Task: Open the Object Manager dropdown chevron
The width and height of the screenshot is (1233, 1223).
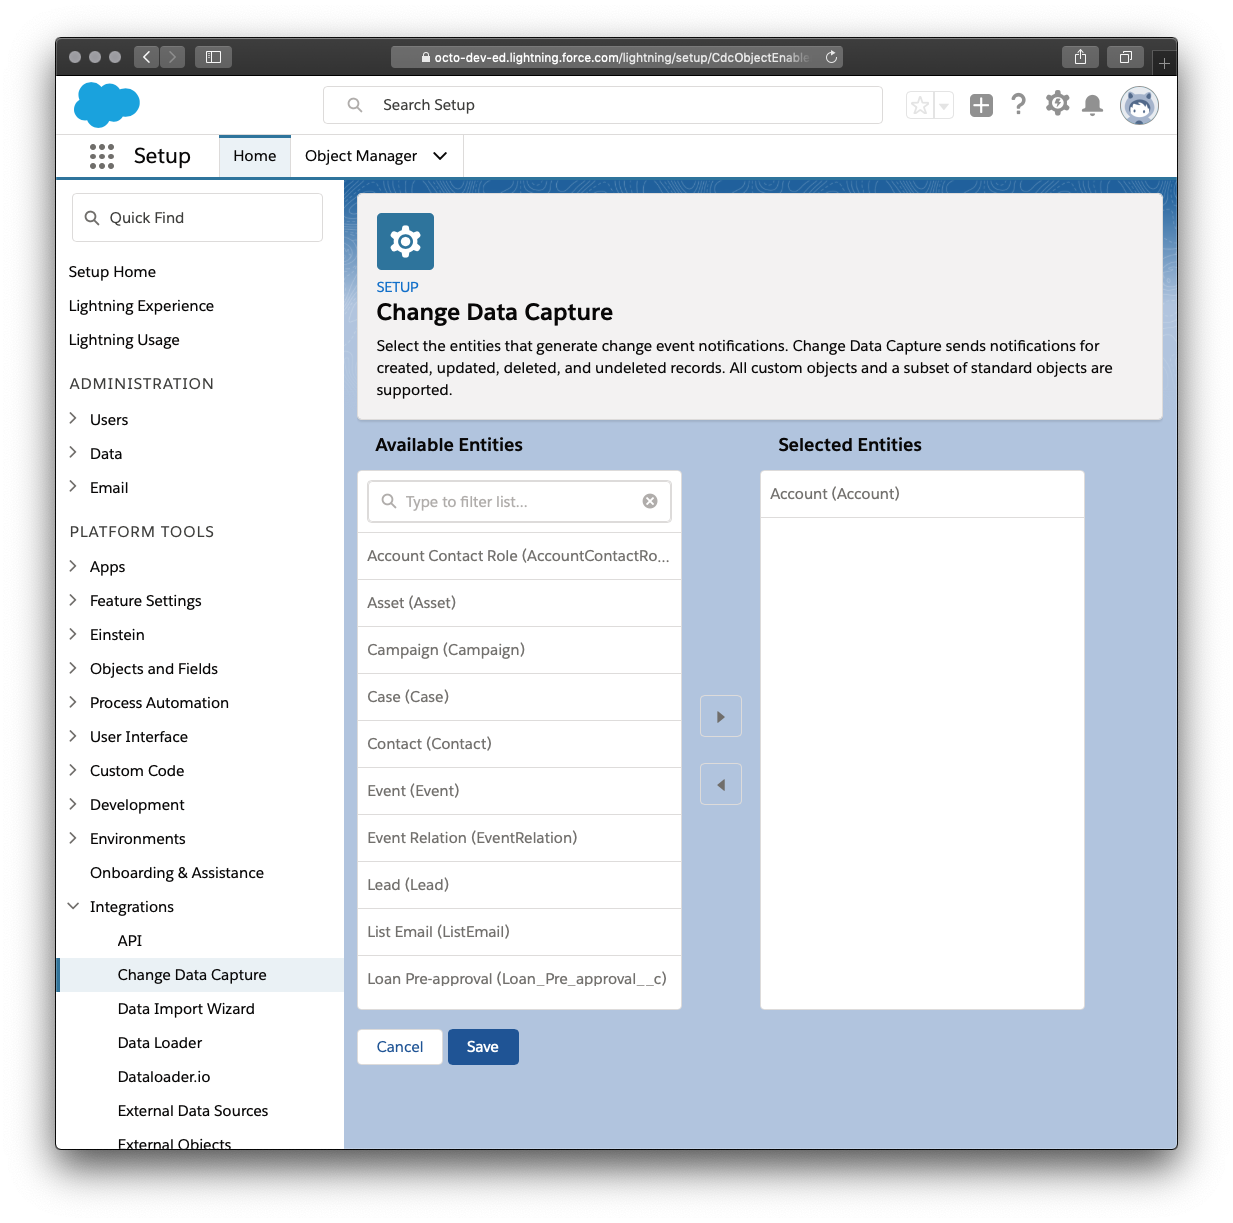Action: [440, 156]
